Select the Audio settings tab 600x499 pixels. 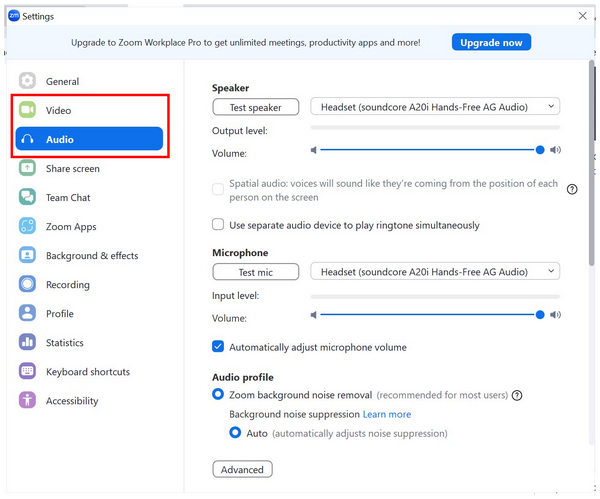pyautogui.click(x=89, y=139)
